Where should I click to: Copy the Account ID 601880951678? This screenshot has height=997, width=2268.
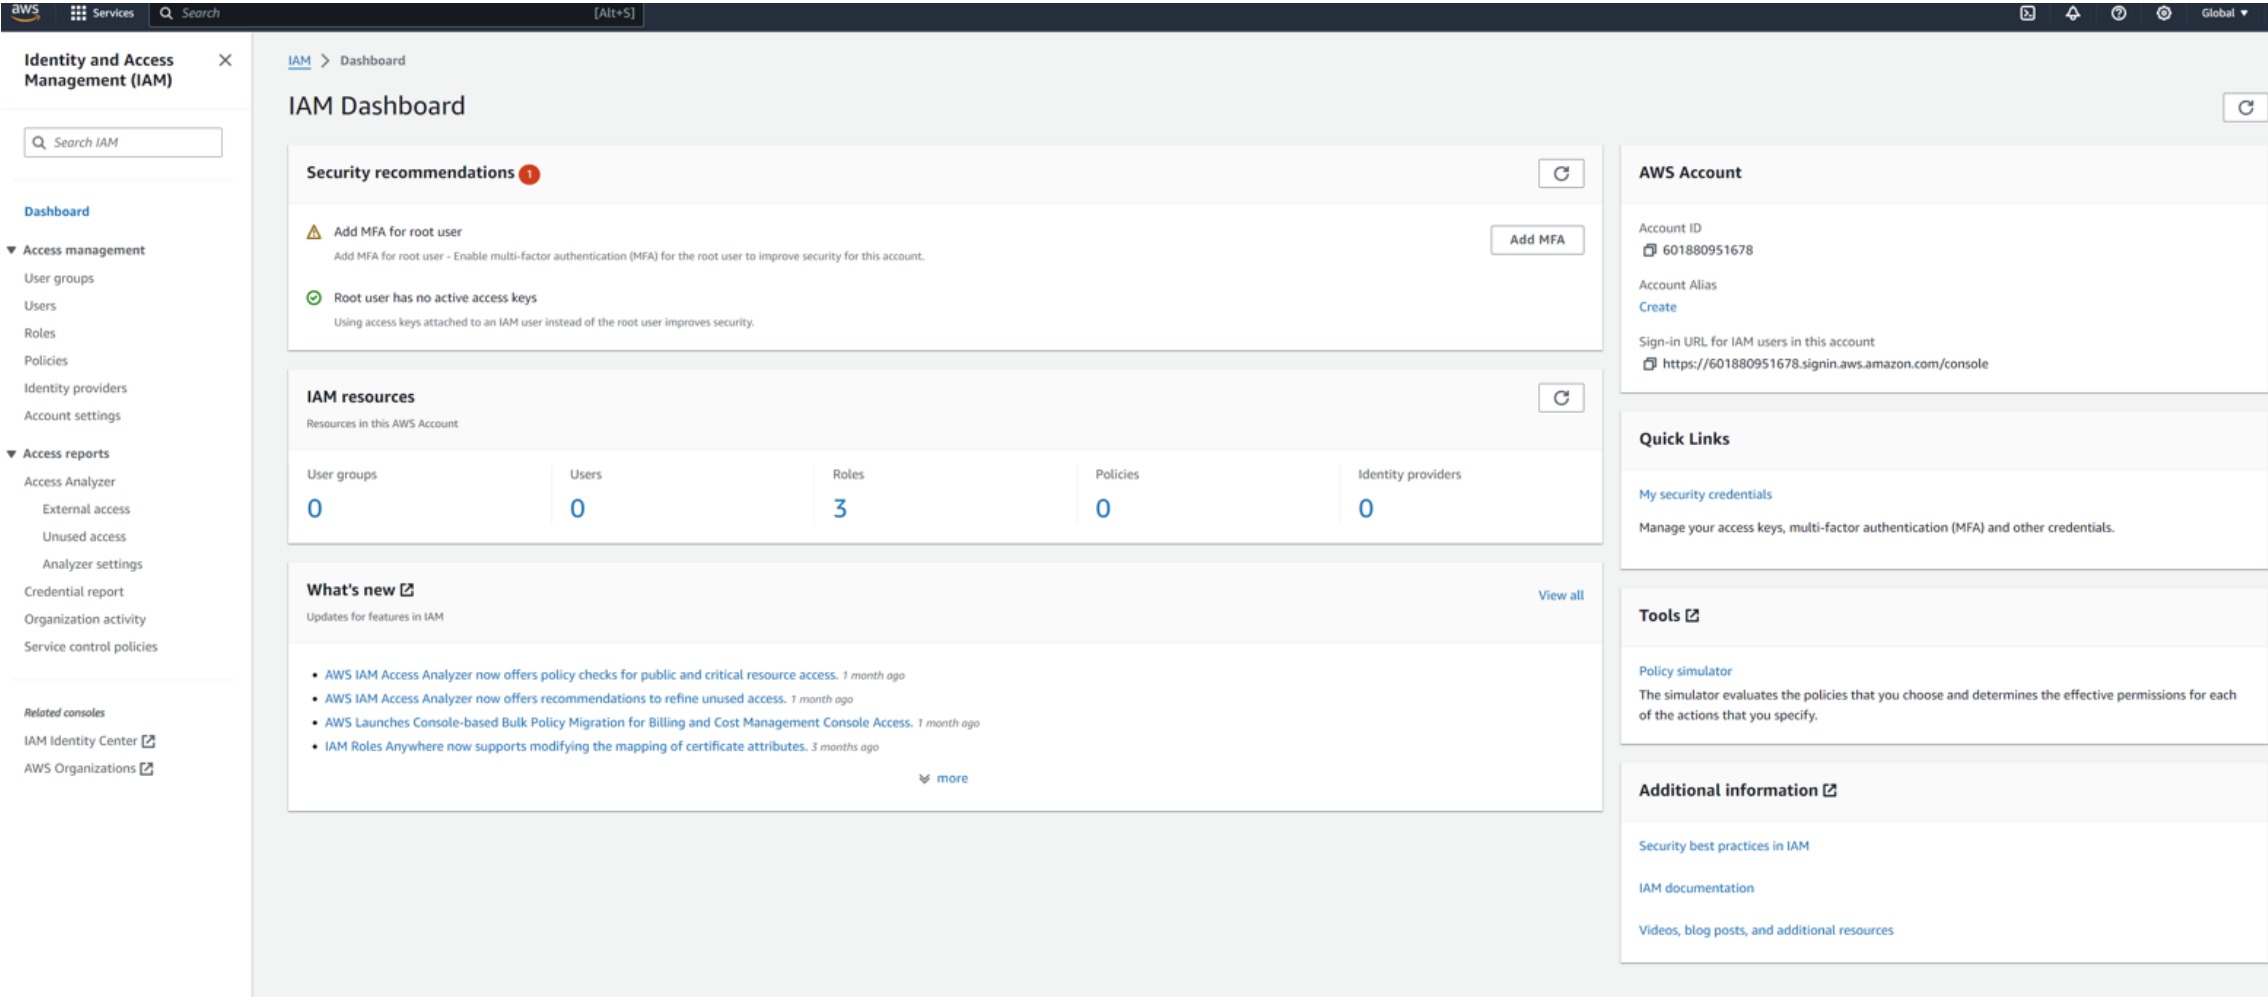click(x=1649, y=250)
